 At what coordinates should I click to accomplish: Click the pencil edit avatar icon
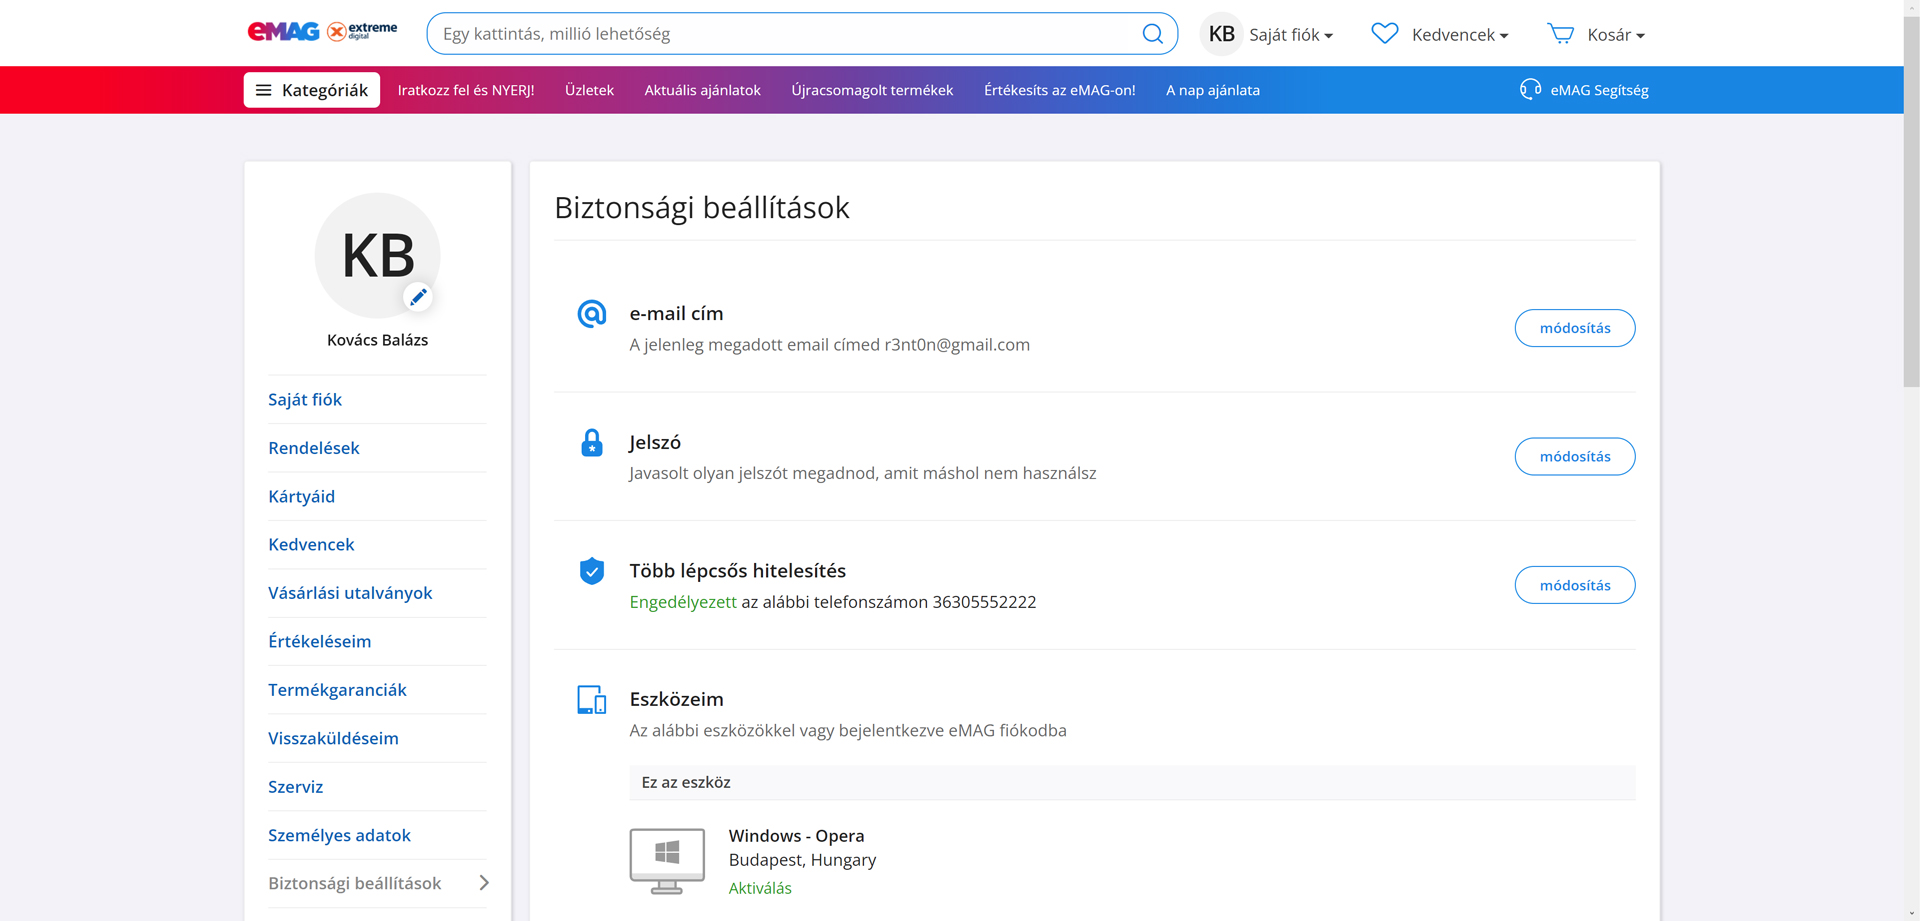[418, 296]
